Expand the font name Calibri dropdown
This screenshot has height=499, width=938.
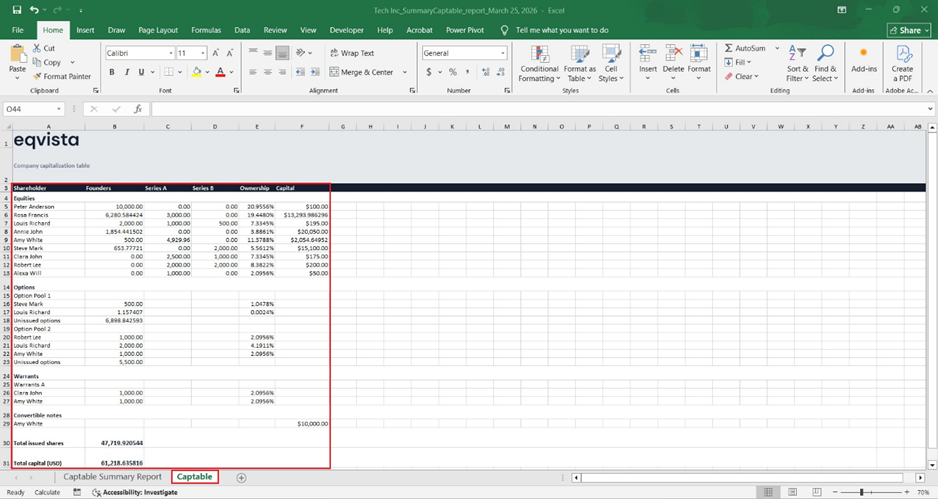[x=171, y=53]
